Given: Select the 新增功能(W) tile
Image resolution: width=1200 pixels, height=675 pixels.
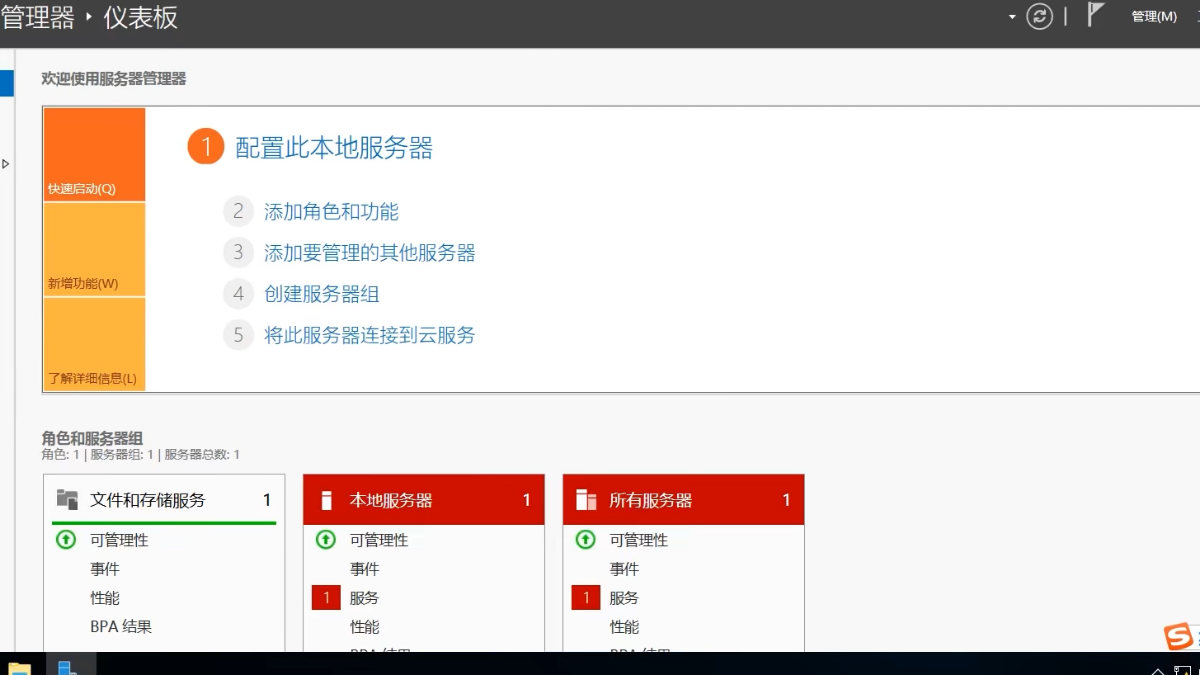Looking at the screenshot, I should (94, 250).
